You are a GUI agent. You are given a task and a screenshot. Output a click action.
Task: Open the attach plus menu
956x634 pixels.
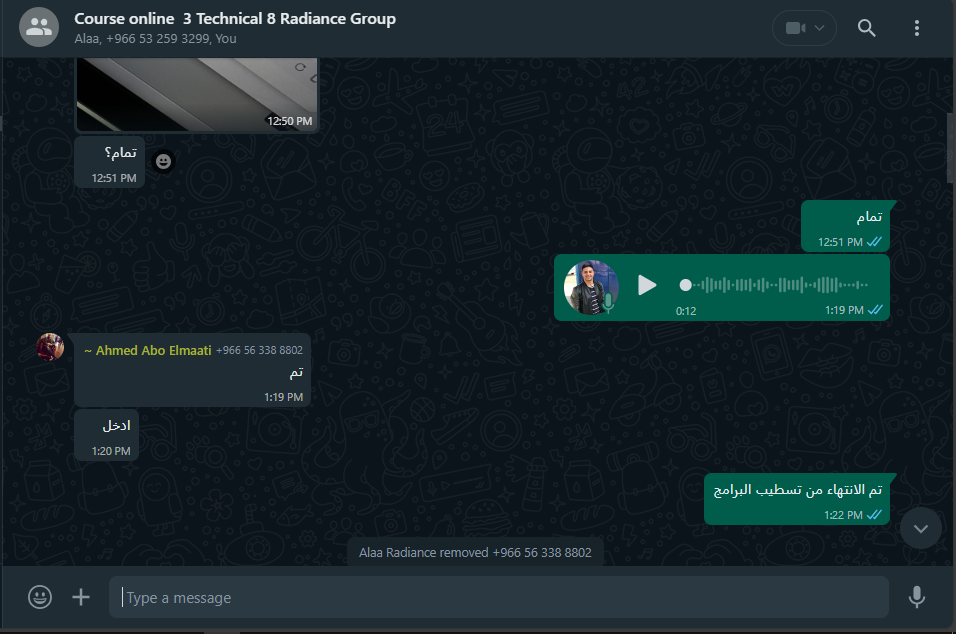pos(80,597)
